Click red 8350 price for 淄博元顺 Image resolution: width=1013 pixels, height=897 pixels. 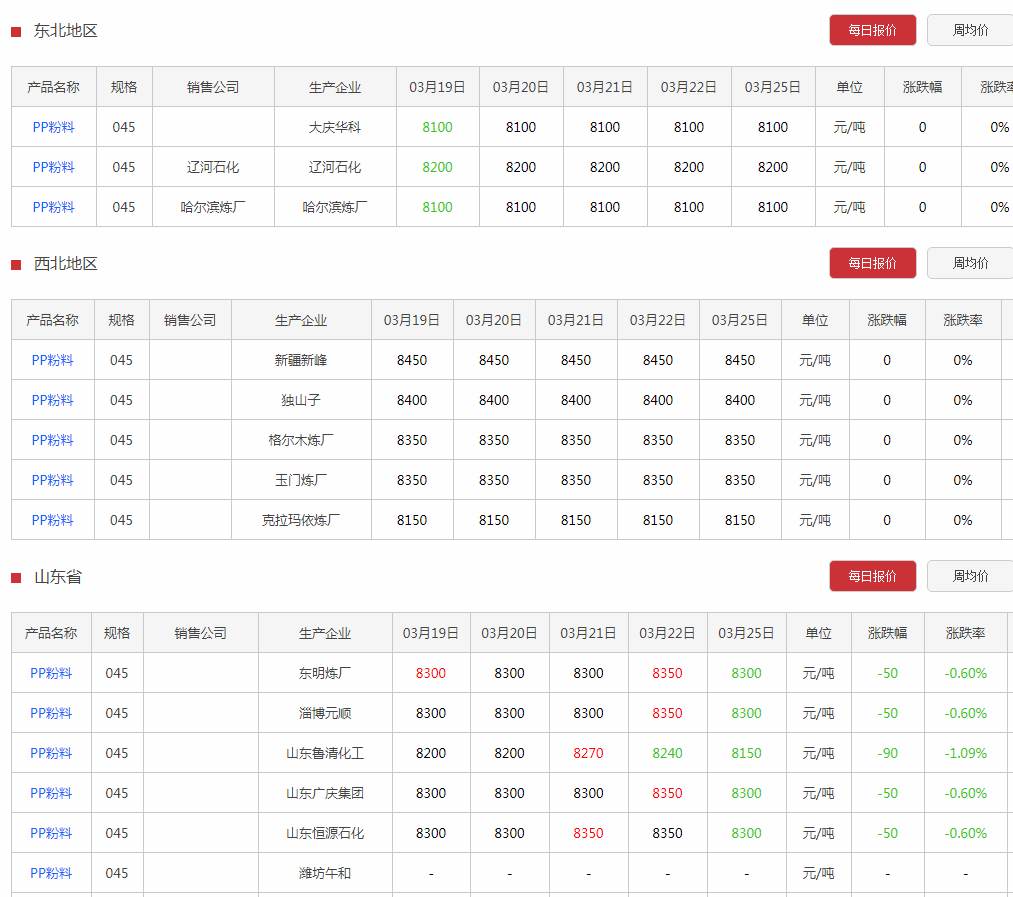click(667, 713)
